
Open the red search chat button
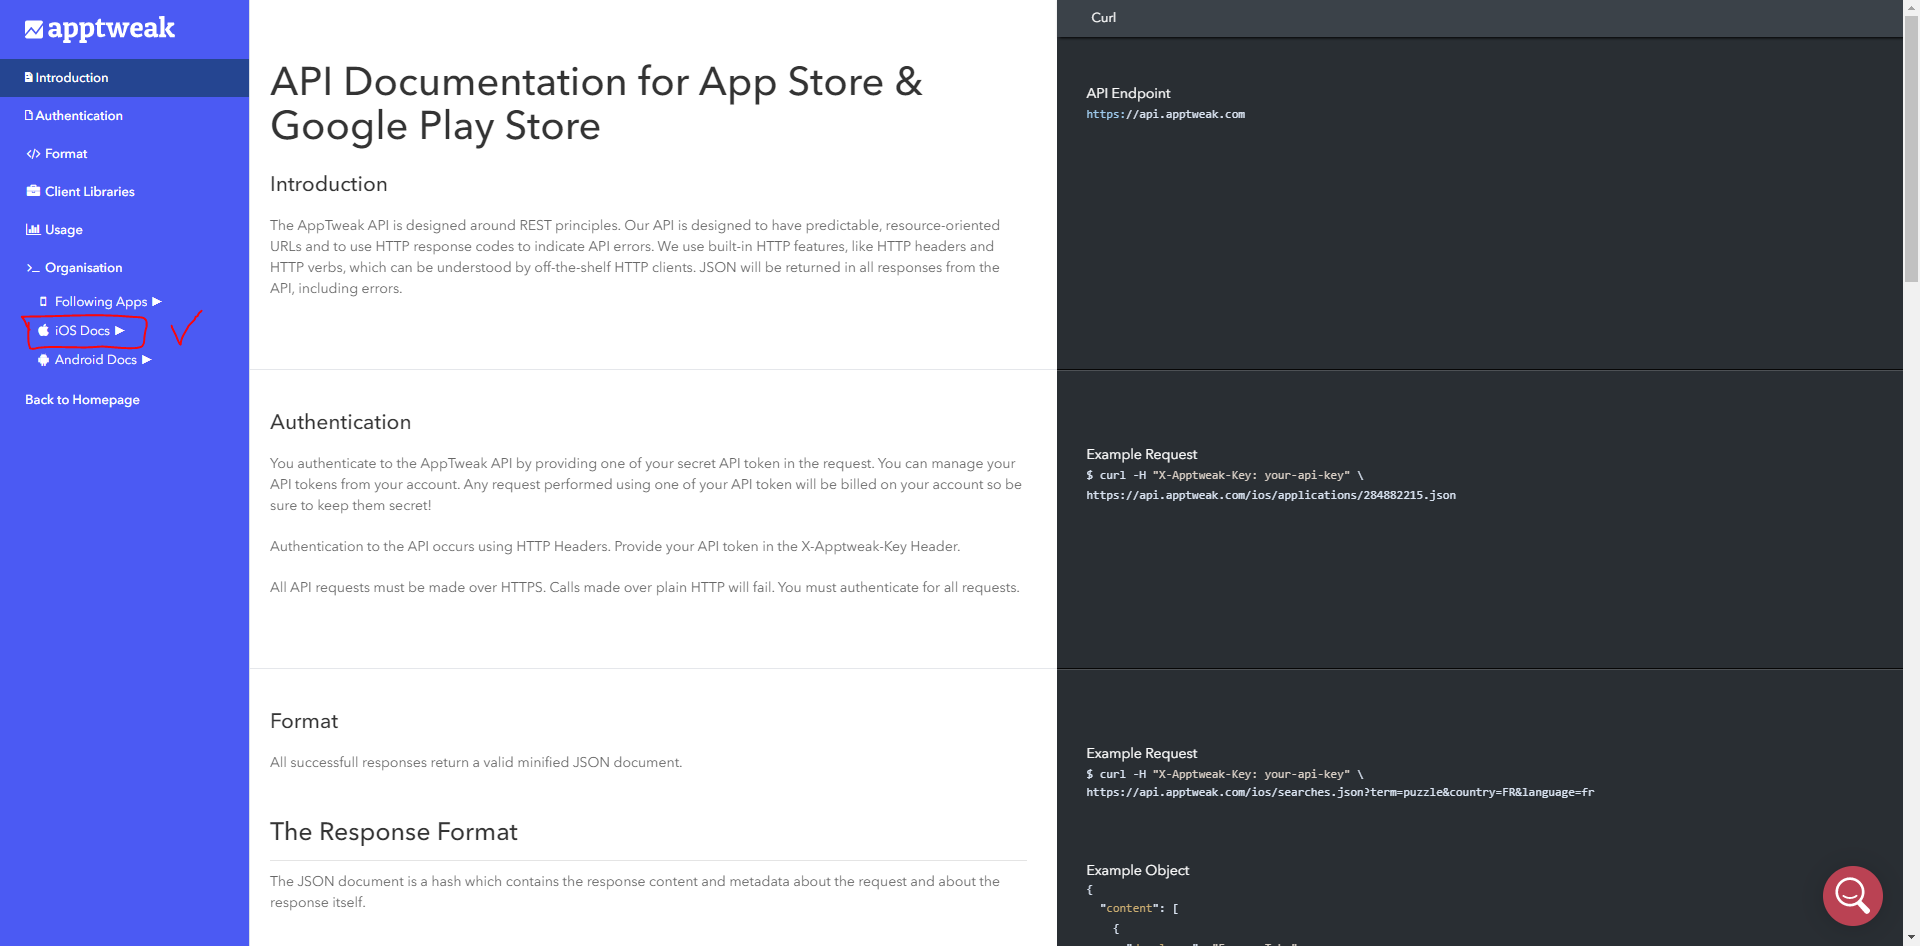point(1852,896)
